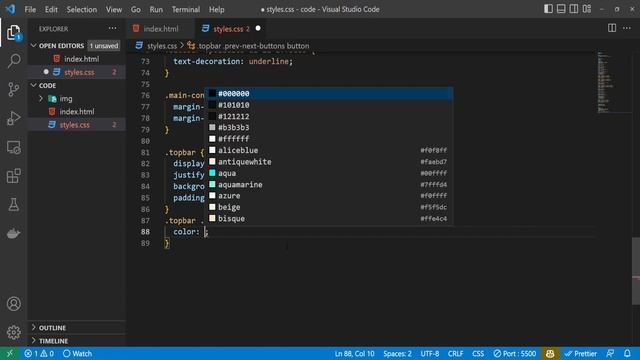Expand the Outline section
Viewport: 640px width, 360px height.
point(76,328)
